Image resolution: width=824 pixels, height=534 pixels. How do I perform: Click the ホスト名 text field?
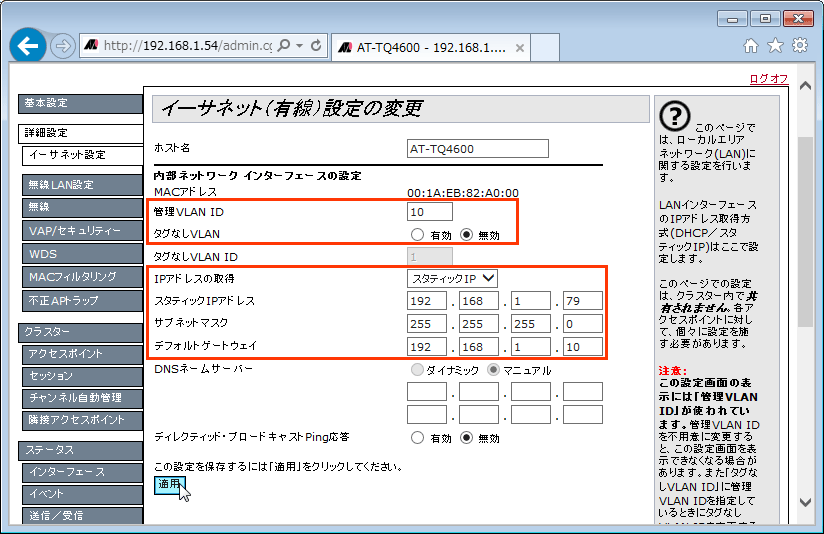(478, 149)
